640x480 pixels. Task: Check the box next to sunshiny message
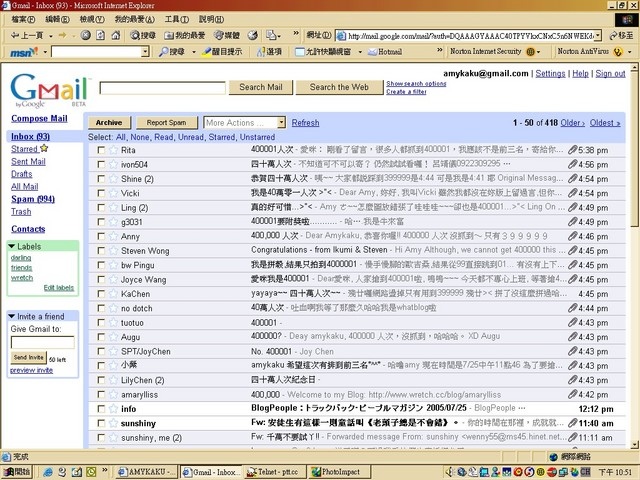101,423
